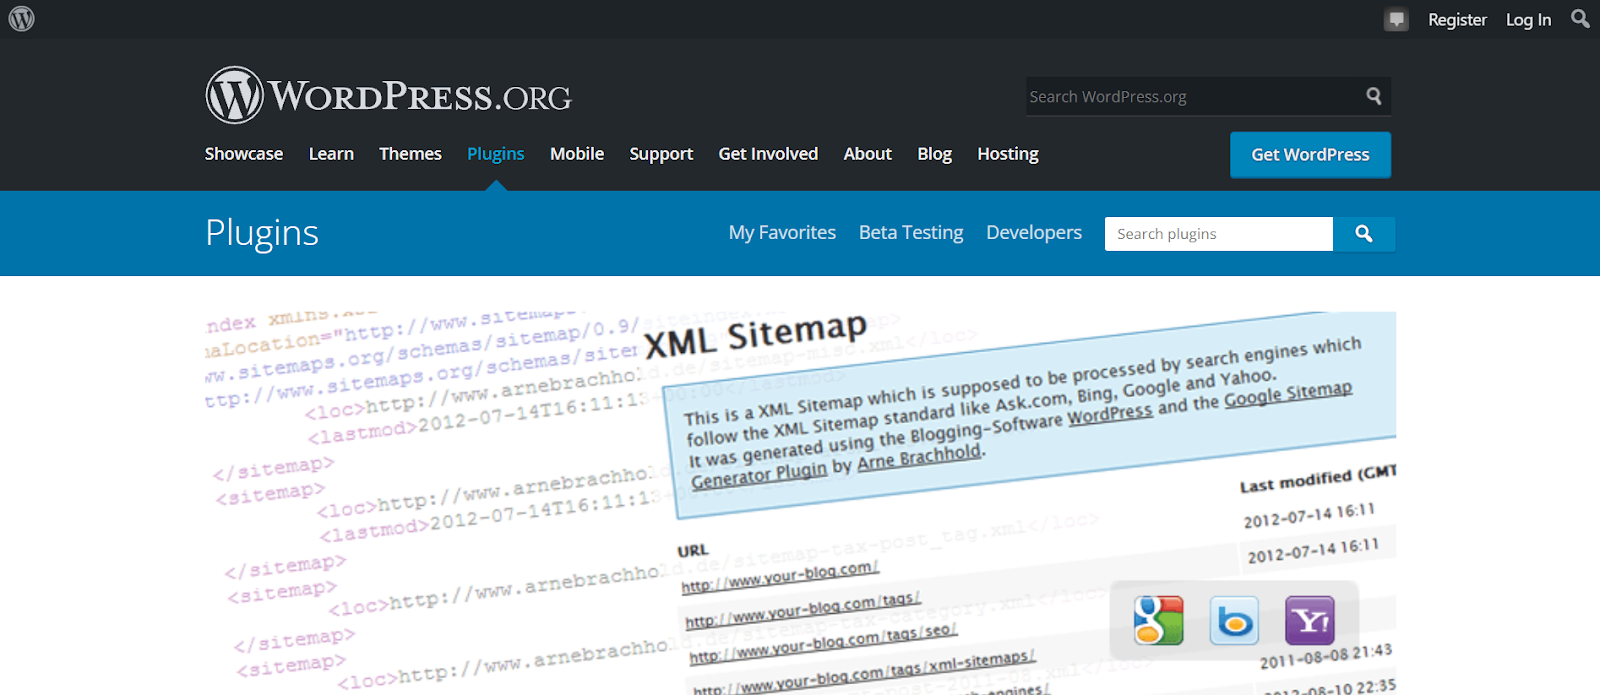
Task: Open Beta Testing link
Action: coord(911,233)
